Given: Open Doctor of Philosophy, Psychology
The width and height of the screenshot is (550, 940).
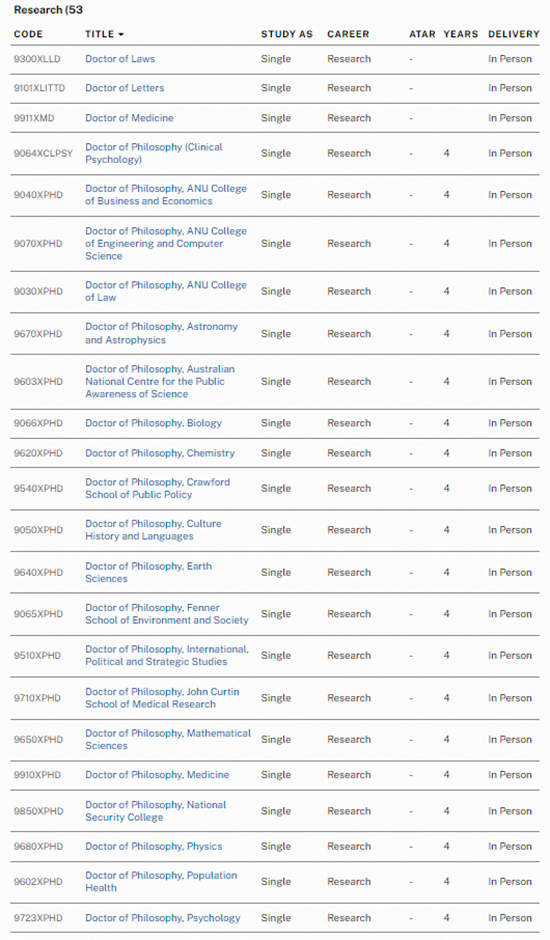Looking at the screenshot, I should pos(163,917).
